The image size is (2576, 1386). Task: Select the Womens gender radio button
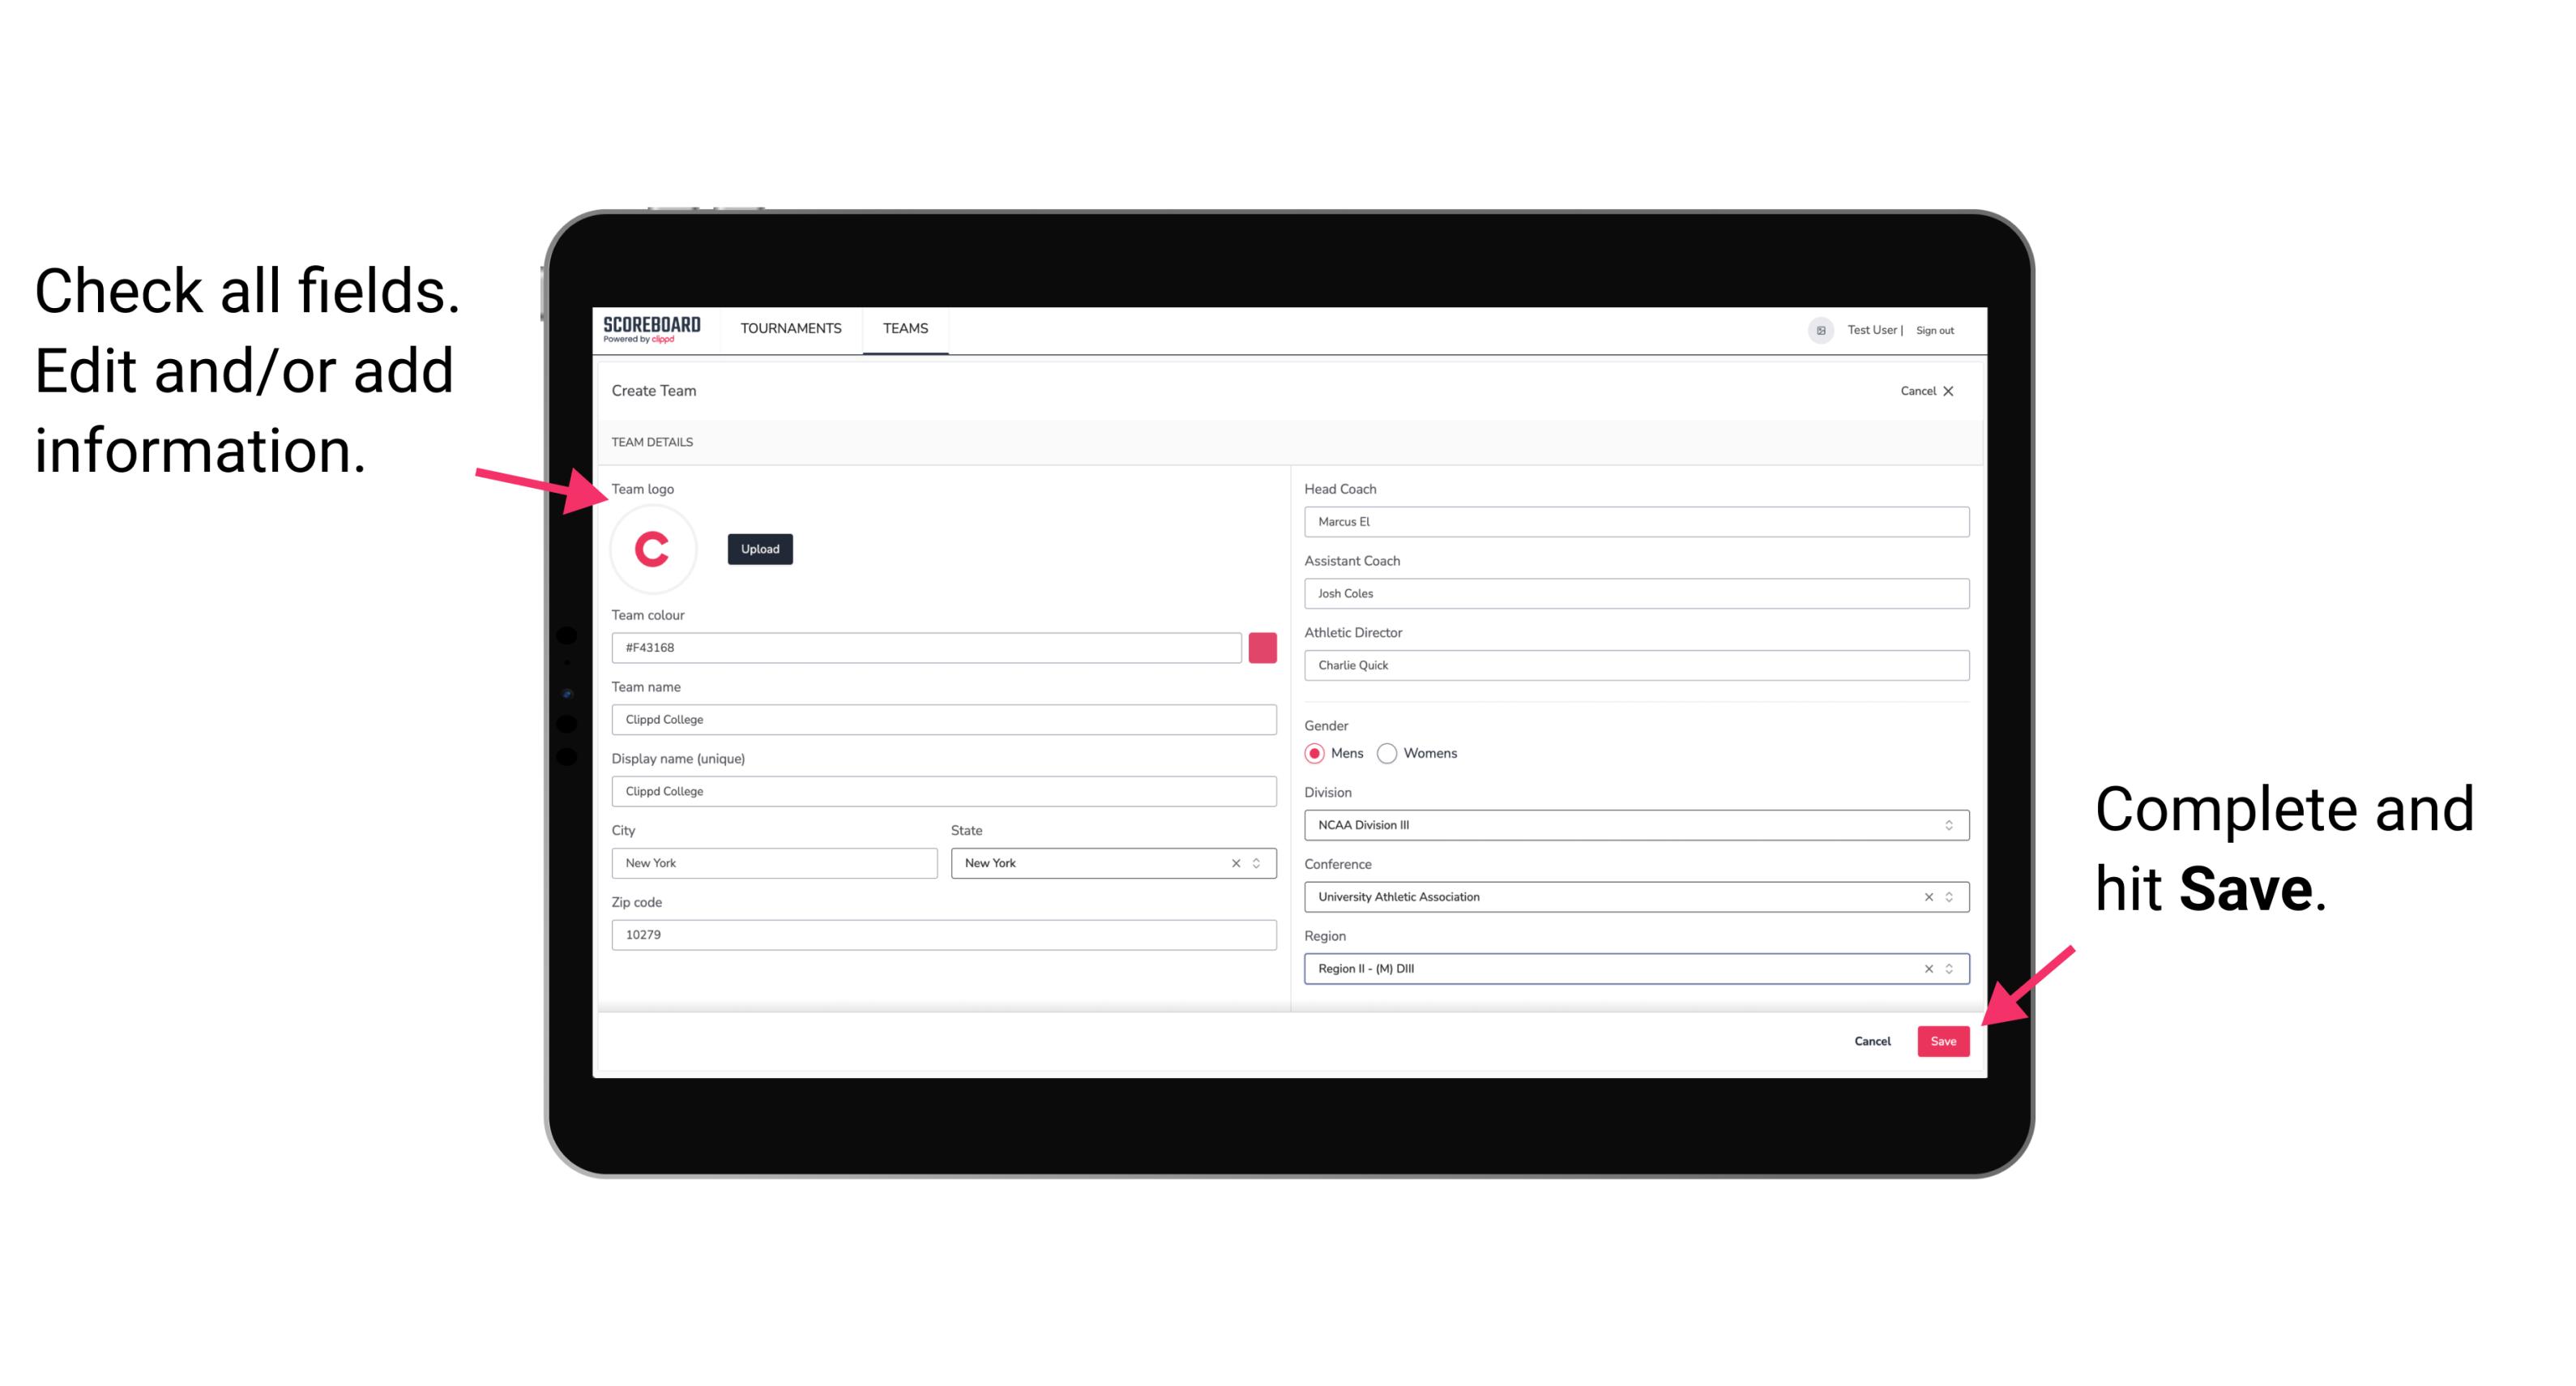(x=1394, y=755)
